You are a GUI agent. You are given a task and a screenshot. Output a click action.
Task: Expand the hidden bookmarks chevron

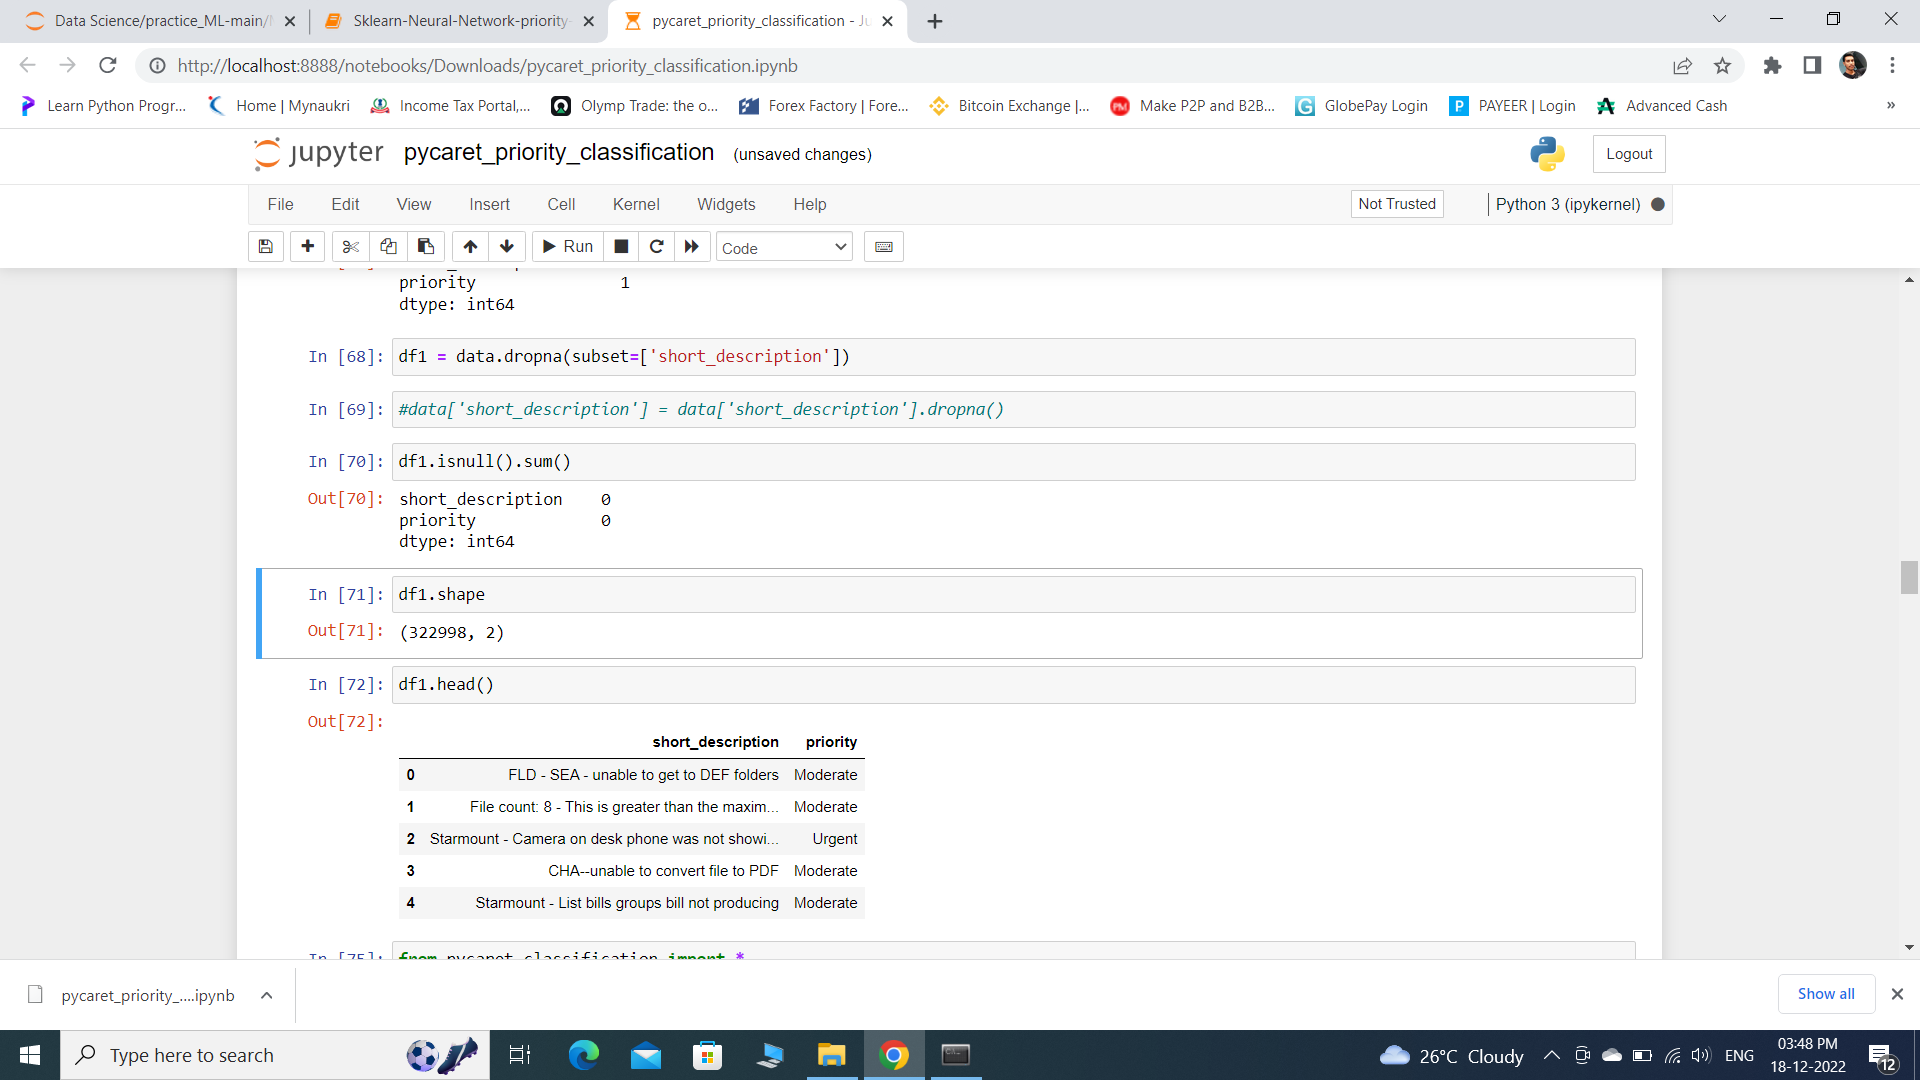coord(1890,106)
